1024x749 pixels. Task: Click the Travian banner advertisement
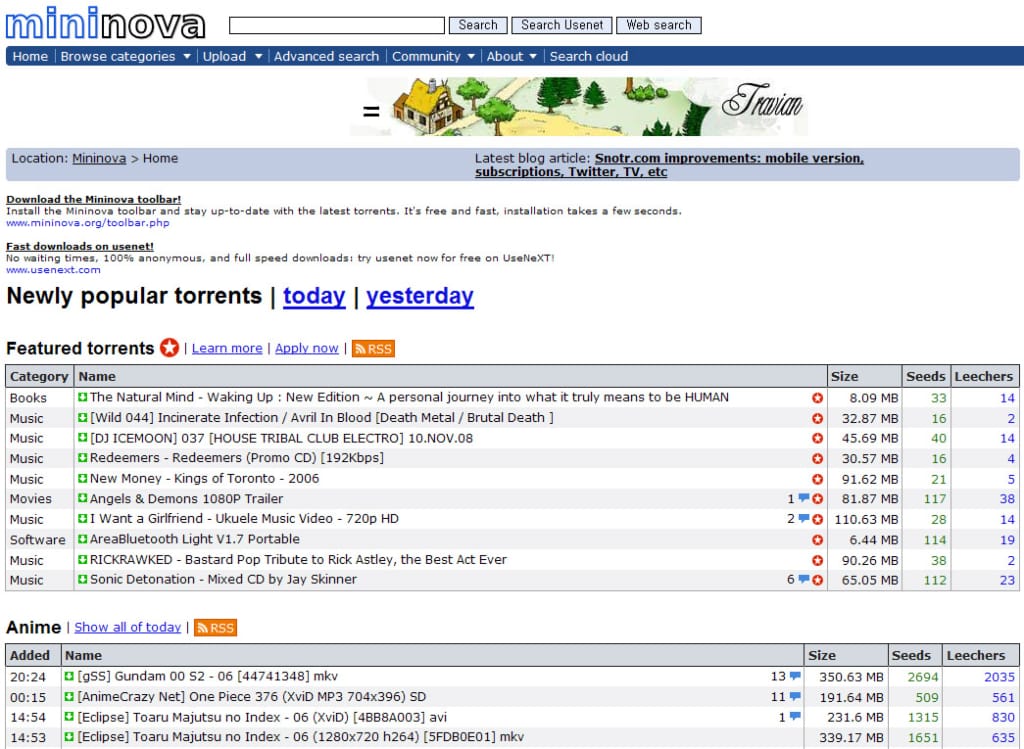tap(580, 106)
